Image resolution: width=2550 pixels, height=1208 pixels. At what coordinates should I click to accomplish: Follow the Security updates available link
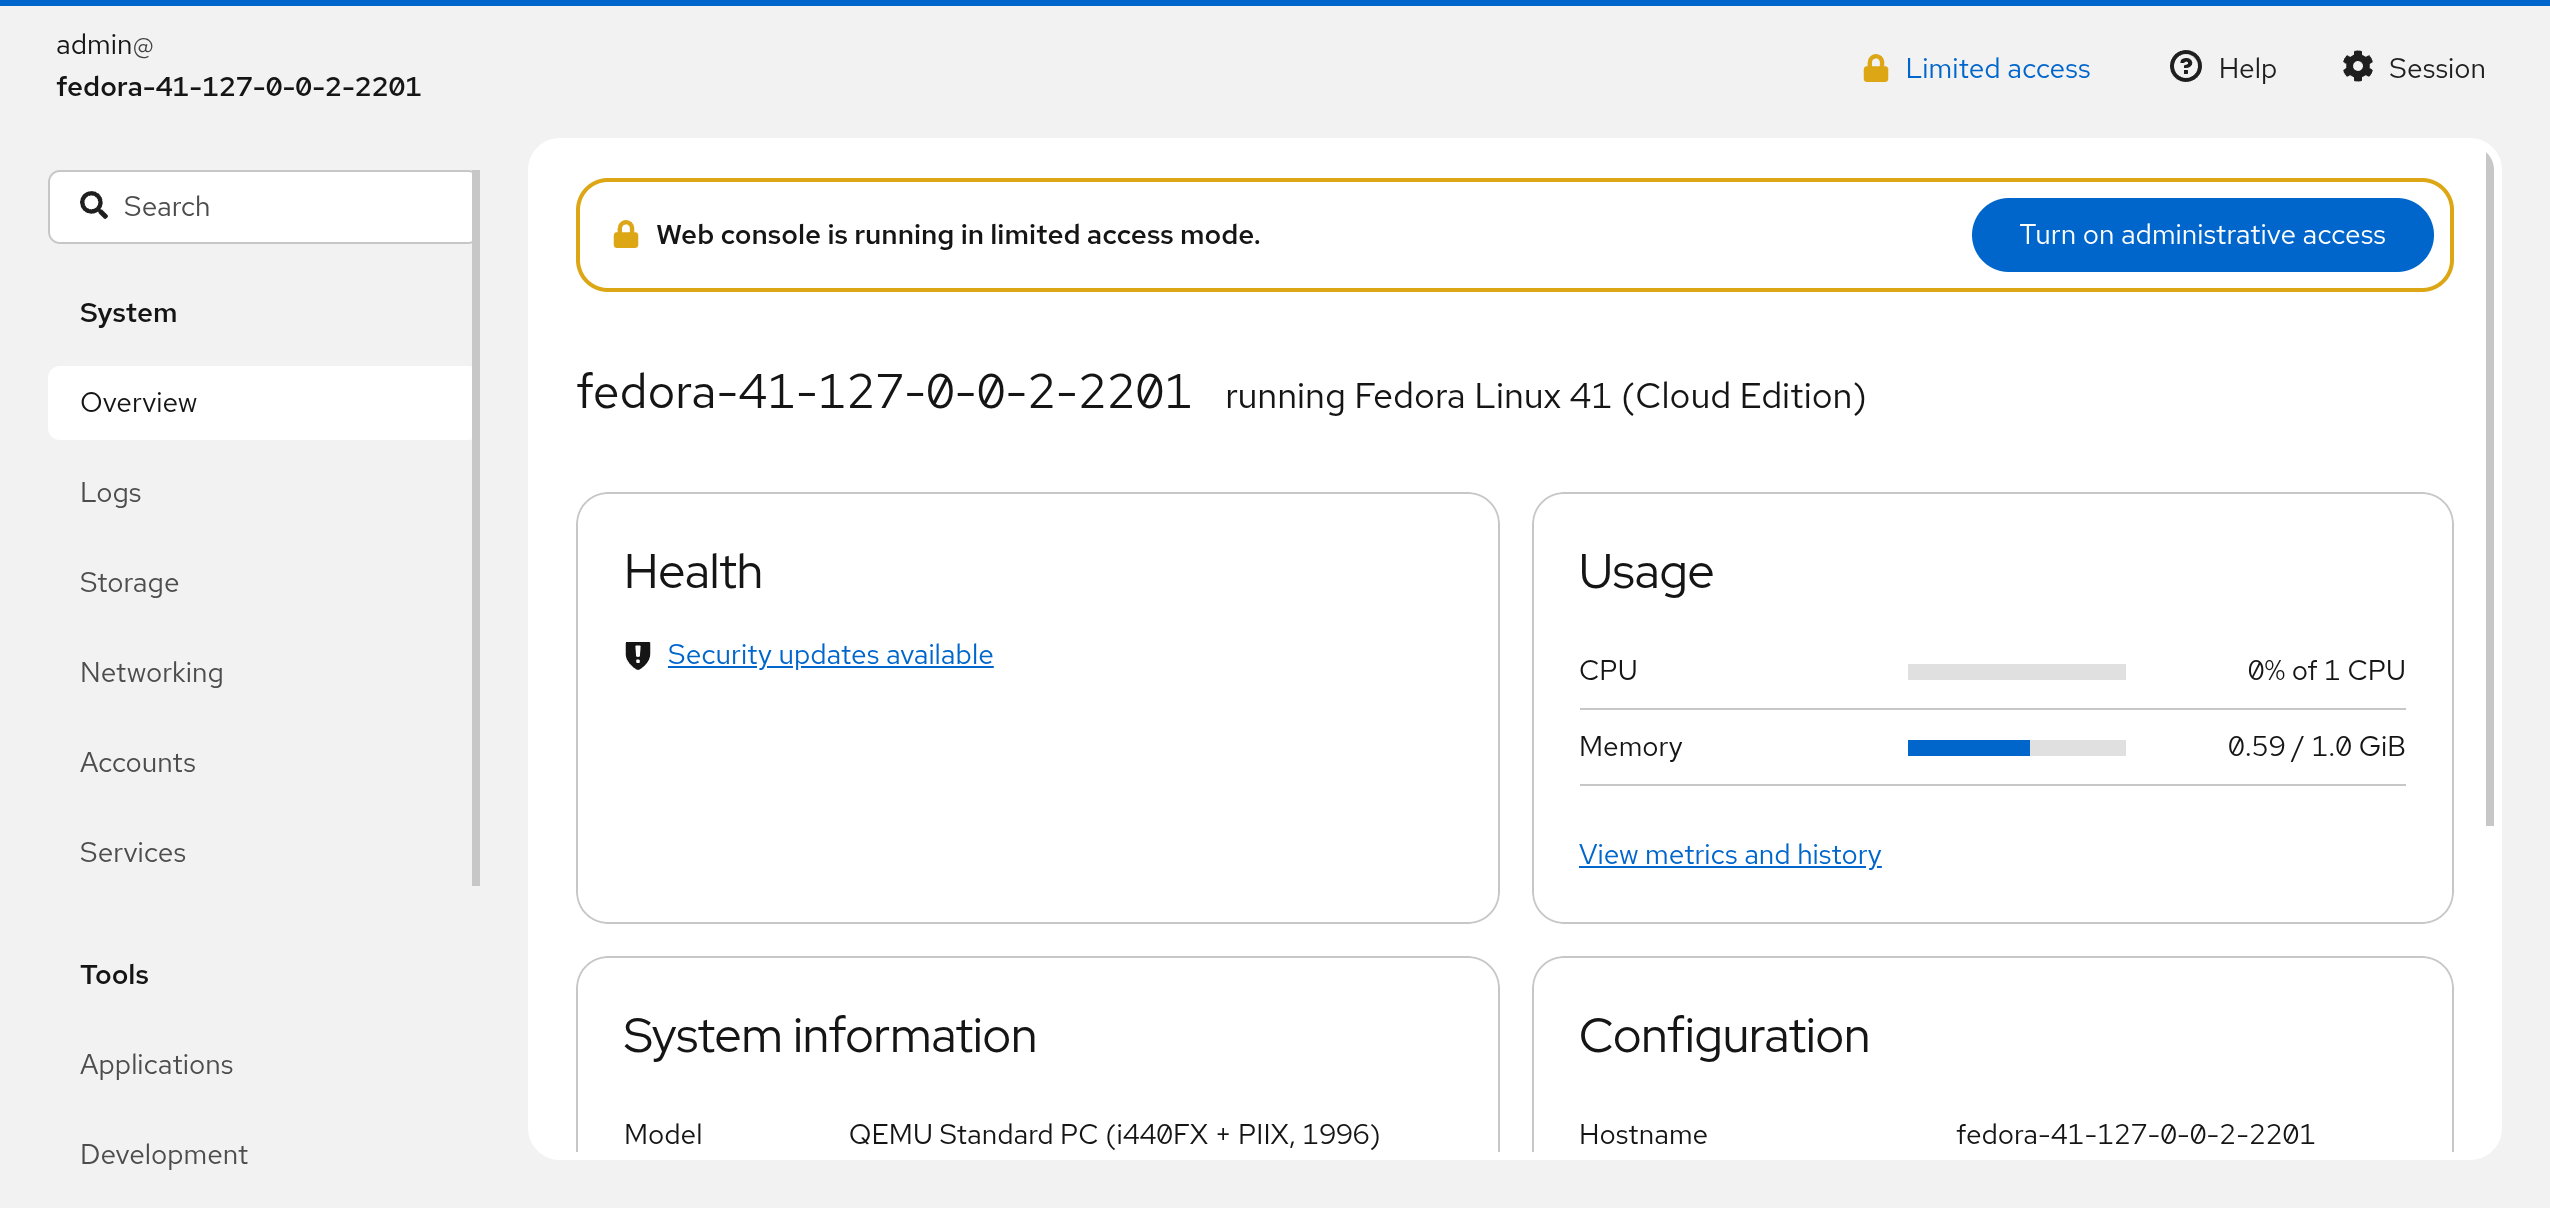tap(829, 655)
